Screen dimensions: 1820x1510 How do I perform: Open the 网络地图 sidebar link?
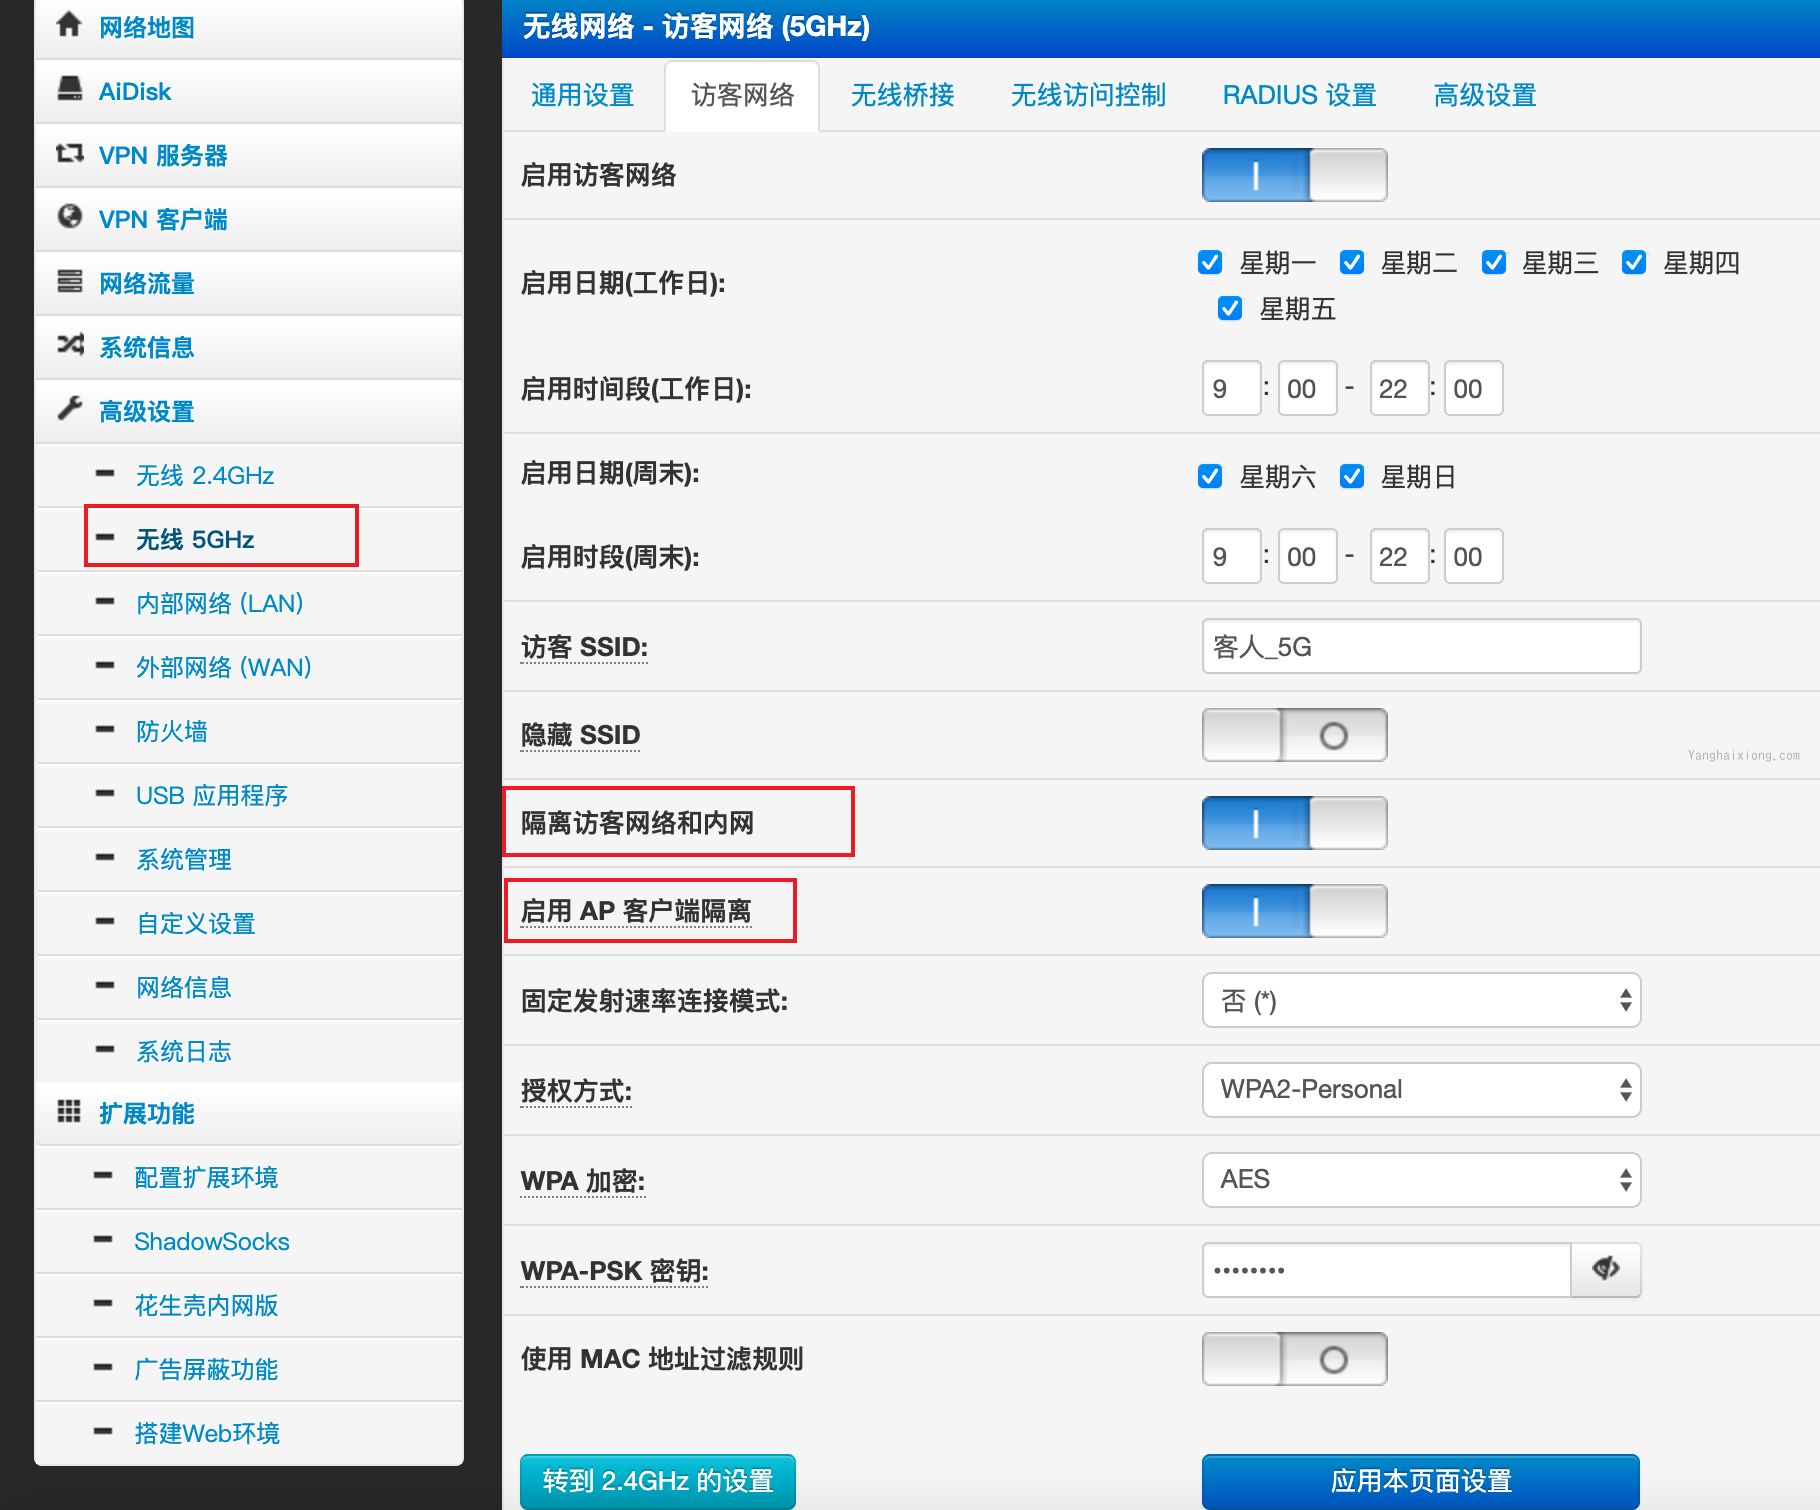pos(147,27)
